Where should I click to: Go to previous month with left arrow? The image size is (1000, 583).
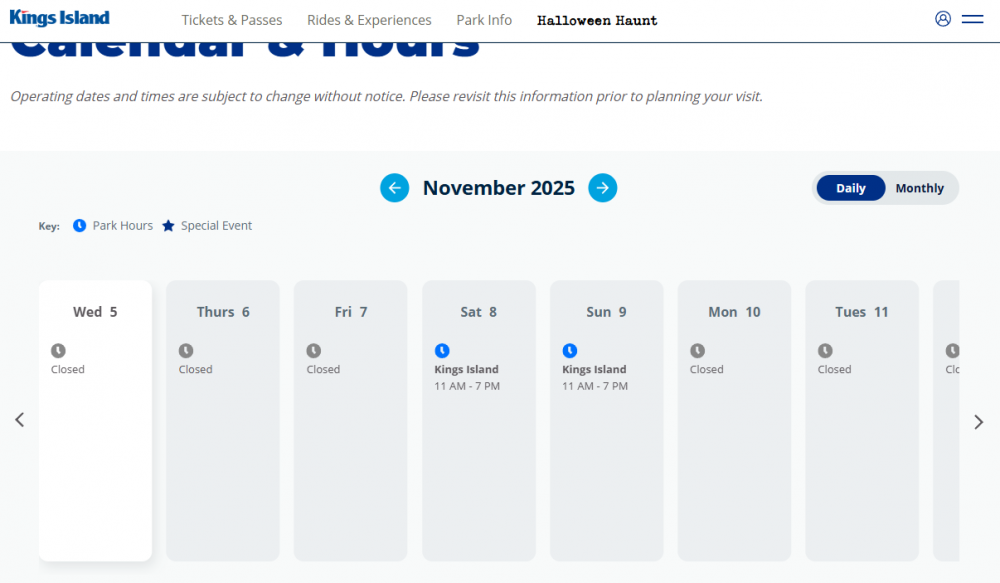click(395, 188)
